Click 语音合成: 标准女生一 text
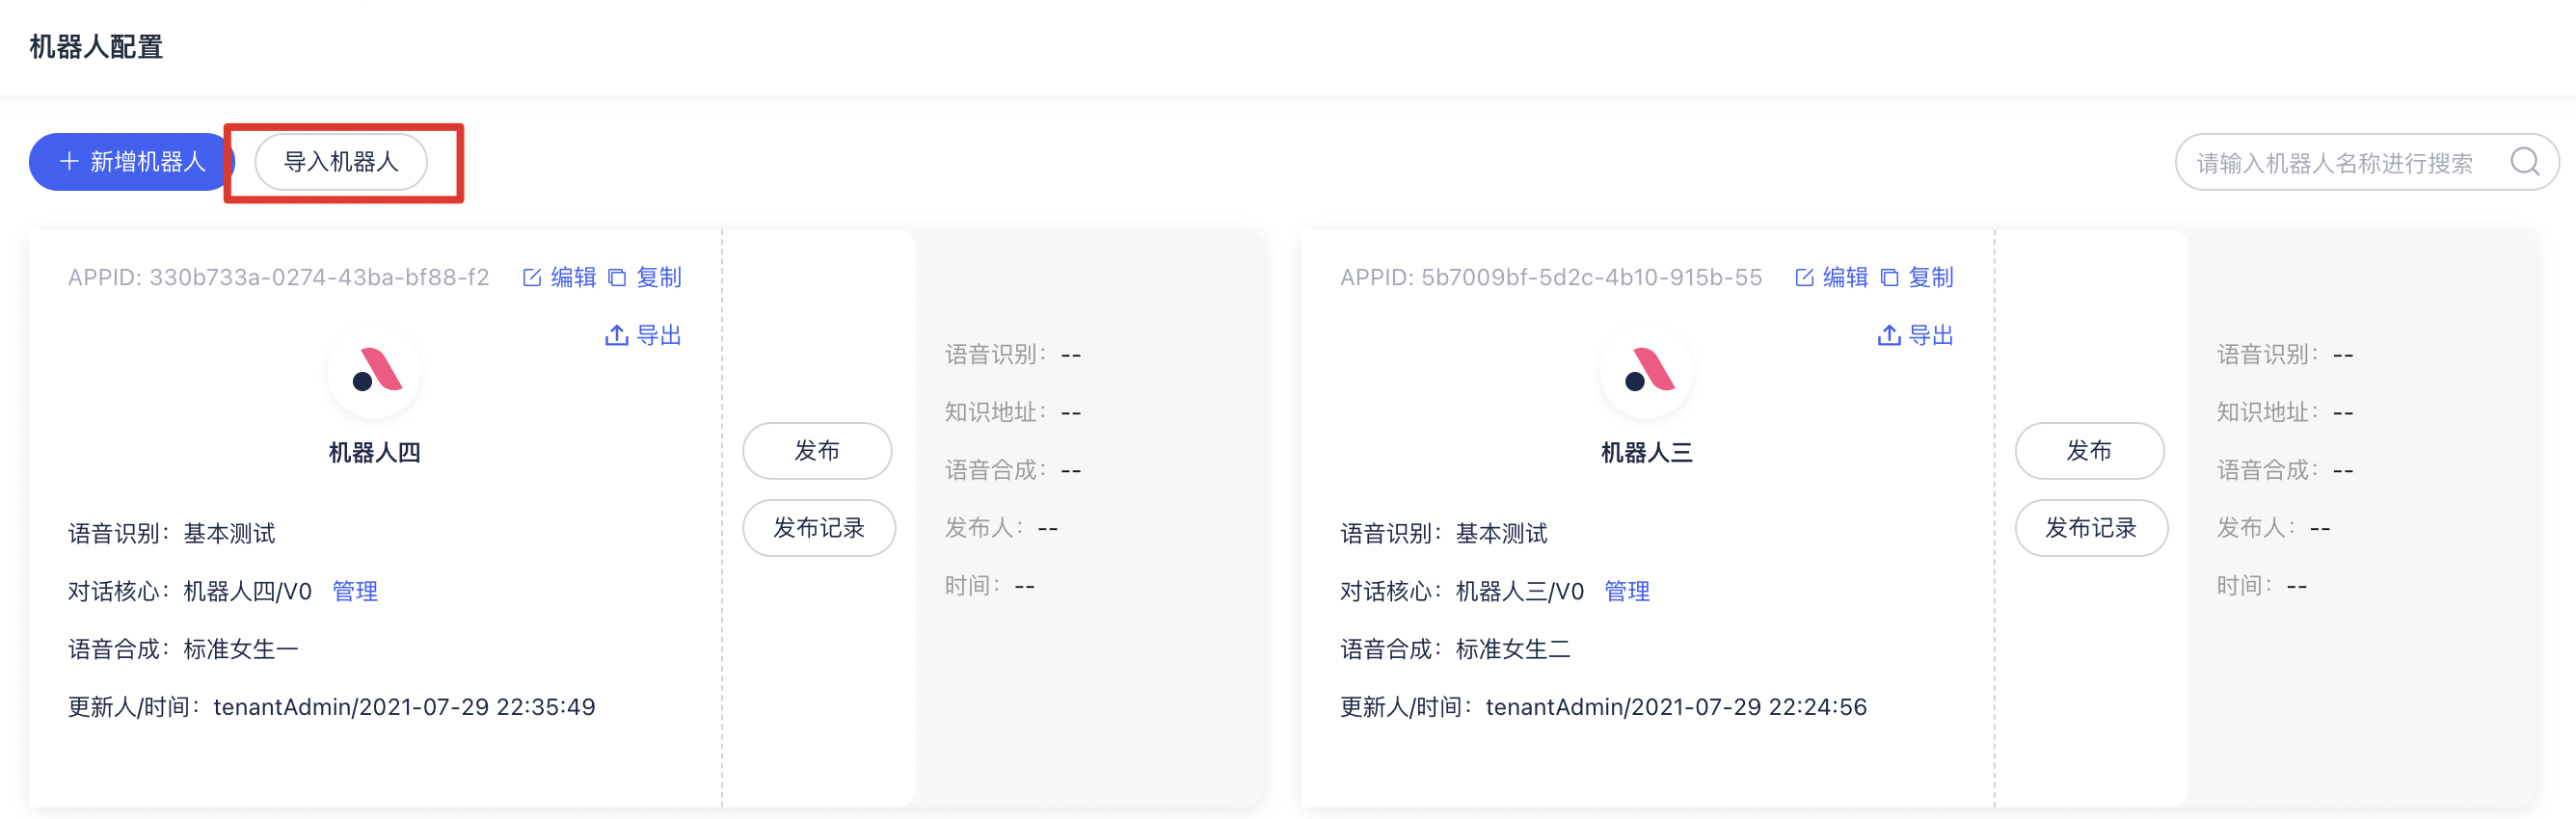Screen dimensions: 2576x819 point(183,649)
